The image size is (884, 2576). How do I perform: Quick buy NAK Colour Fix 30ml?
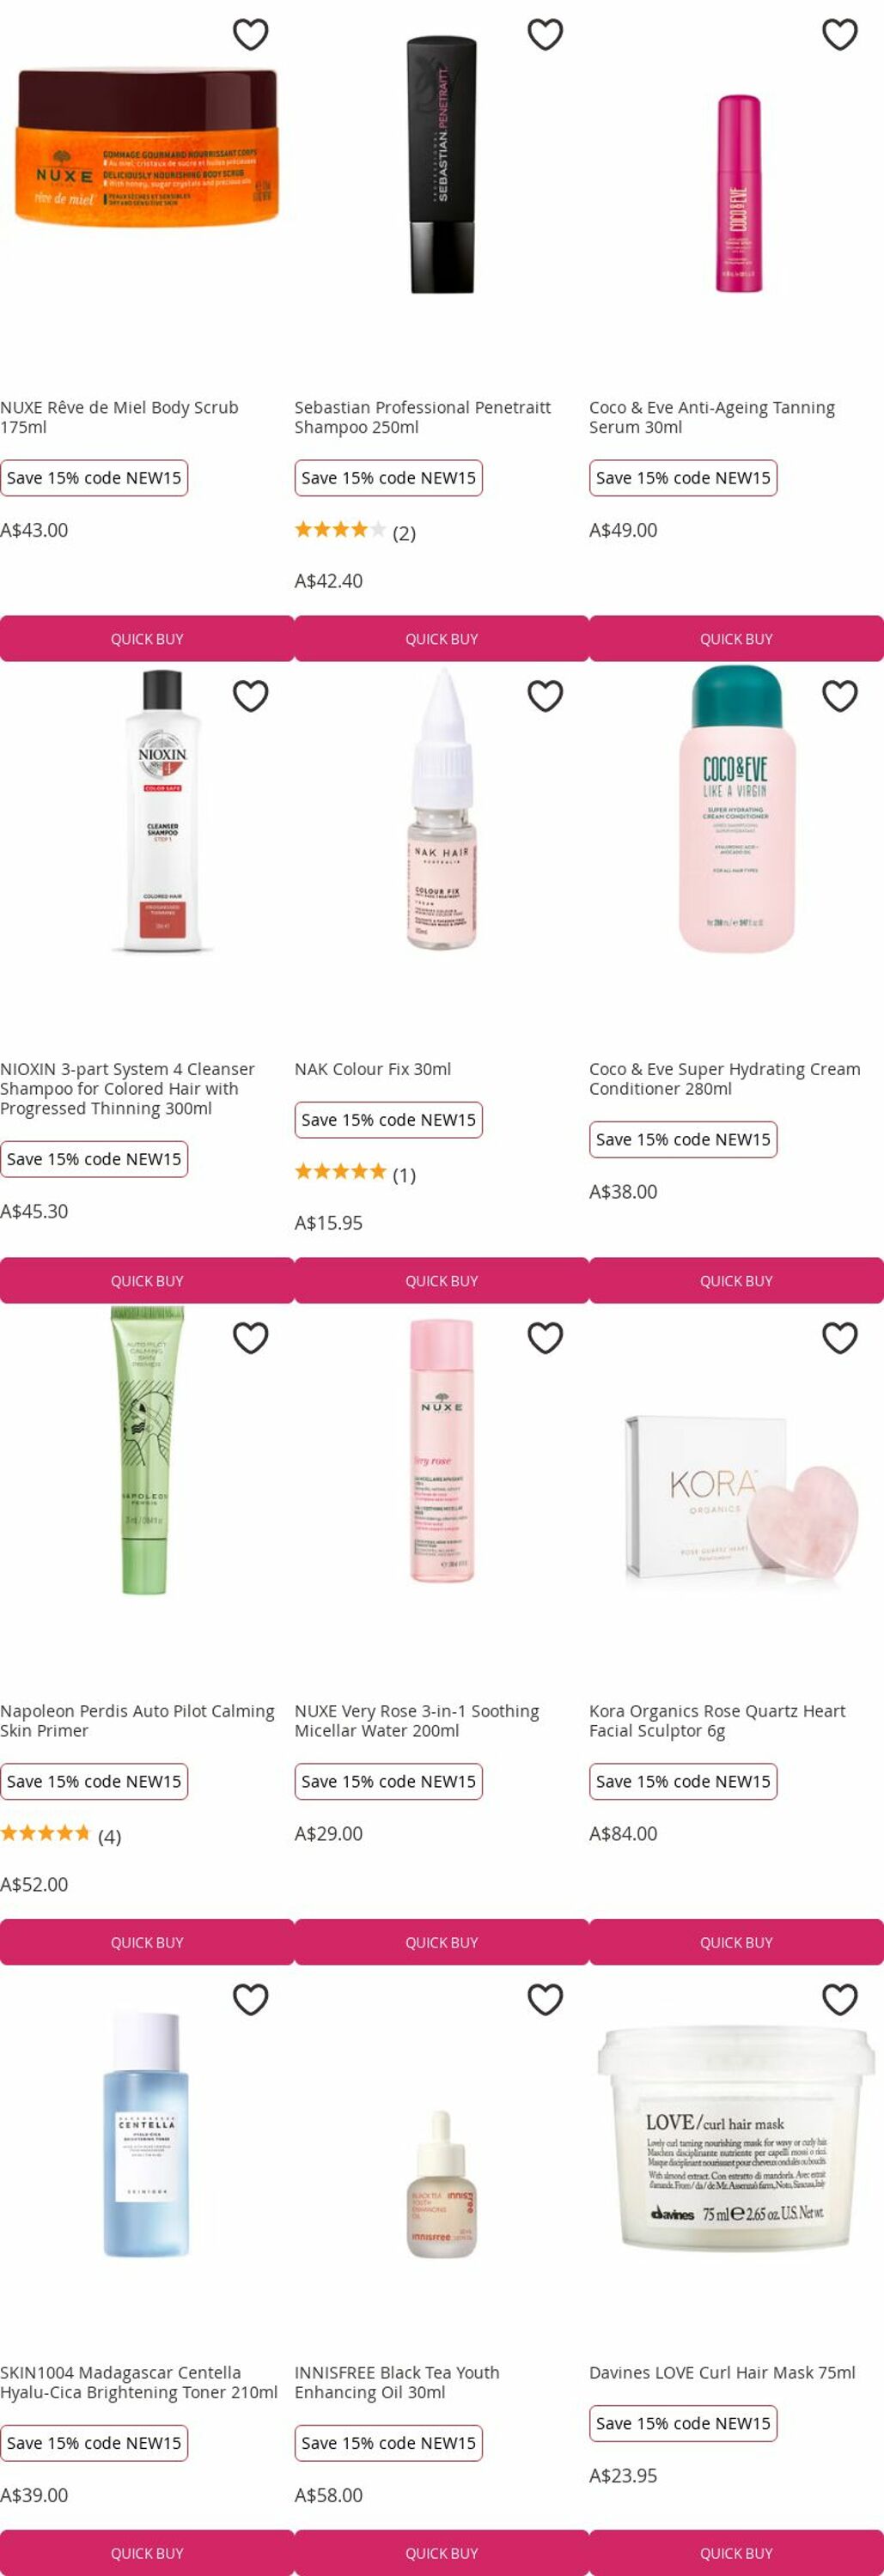(x=441, y=1280)
